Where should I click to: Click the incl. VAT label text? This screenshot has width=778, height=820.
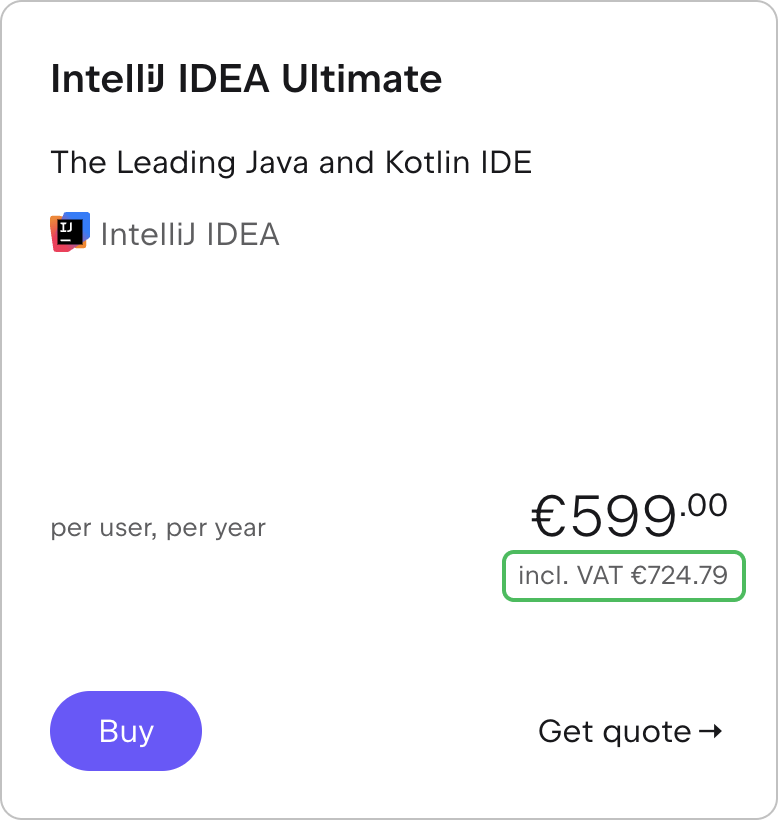[569, 576]
